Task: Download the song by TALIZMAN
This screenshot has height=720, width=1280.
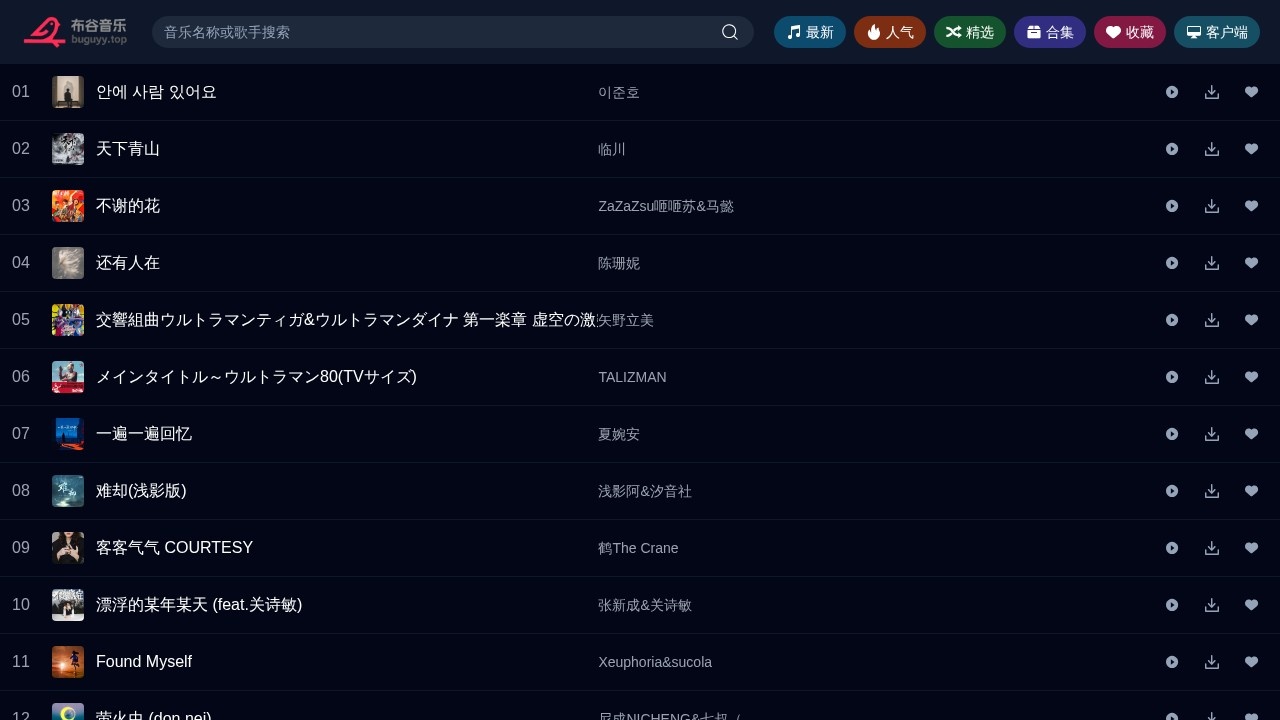Action: click(x=1212, y=377)
